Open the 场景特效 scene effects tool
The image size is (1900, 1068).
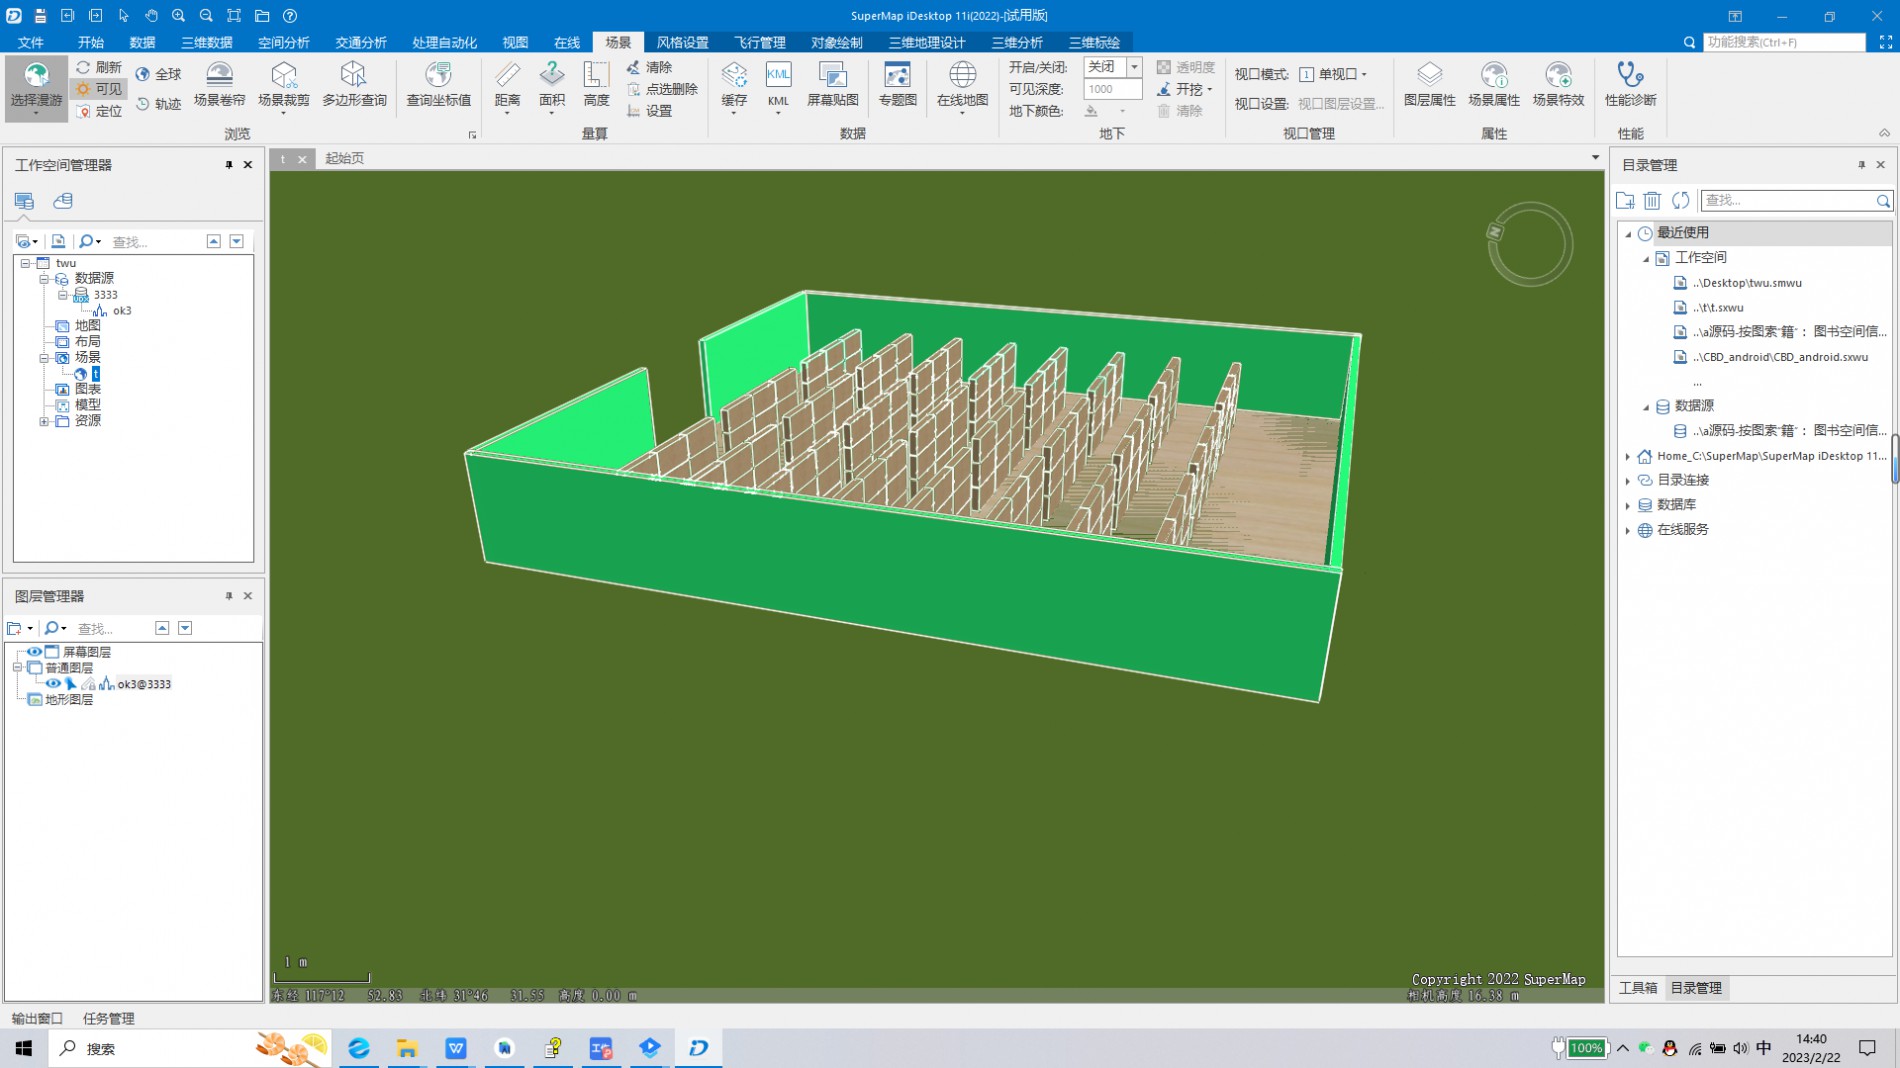pos(1558,84)
